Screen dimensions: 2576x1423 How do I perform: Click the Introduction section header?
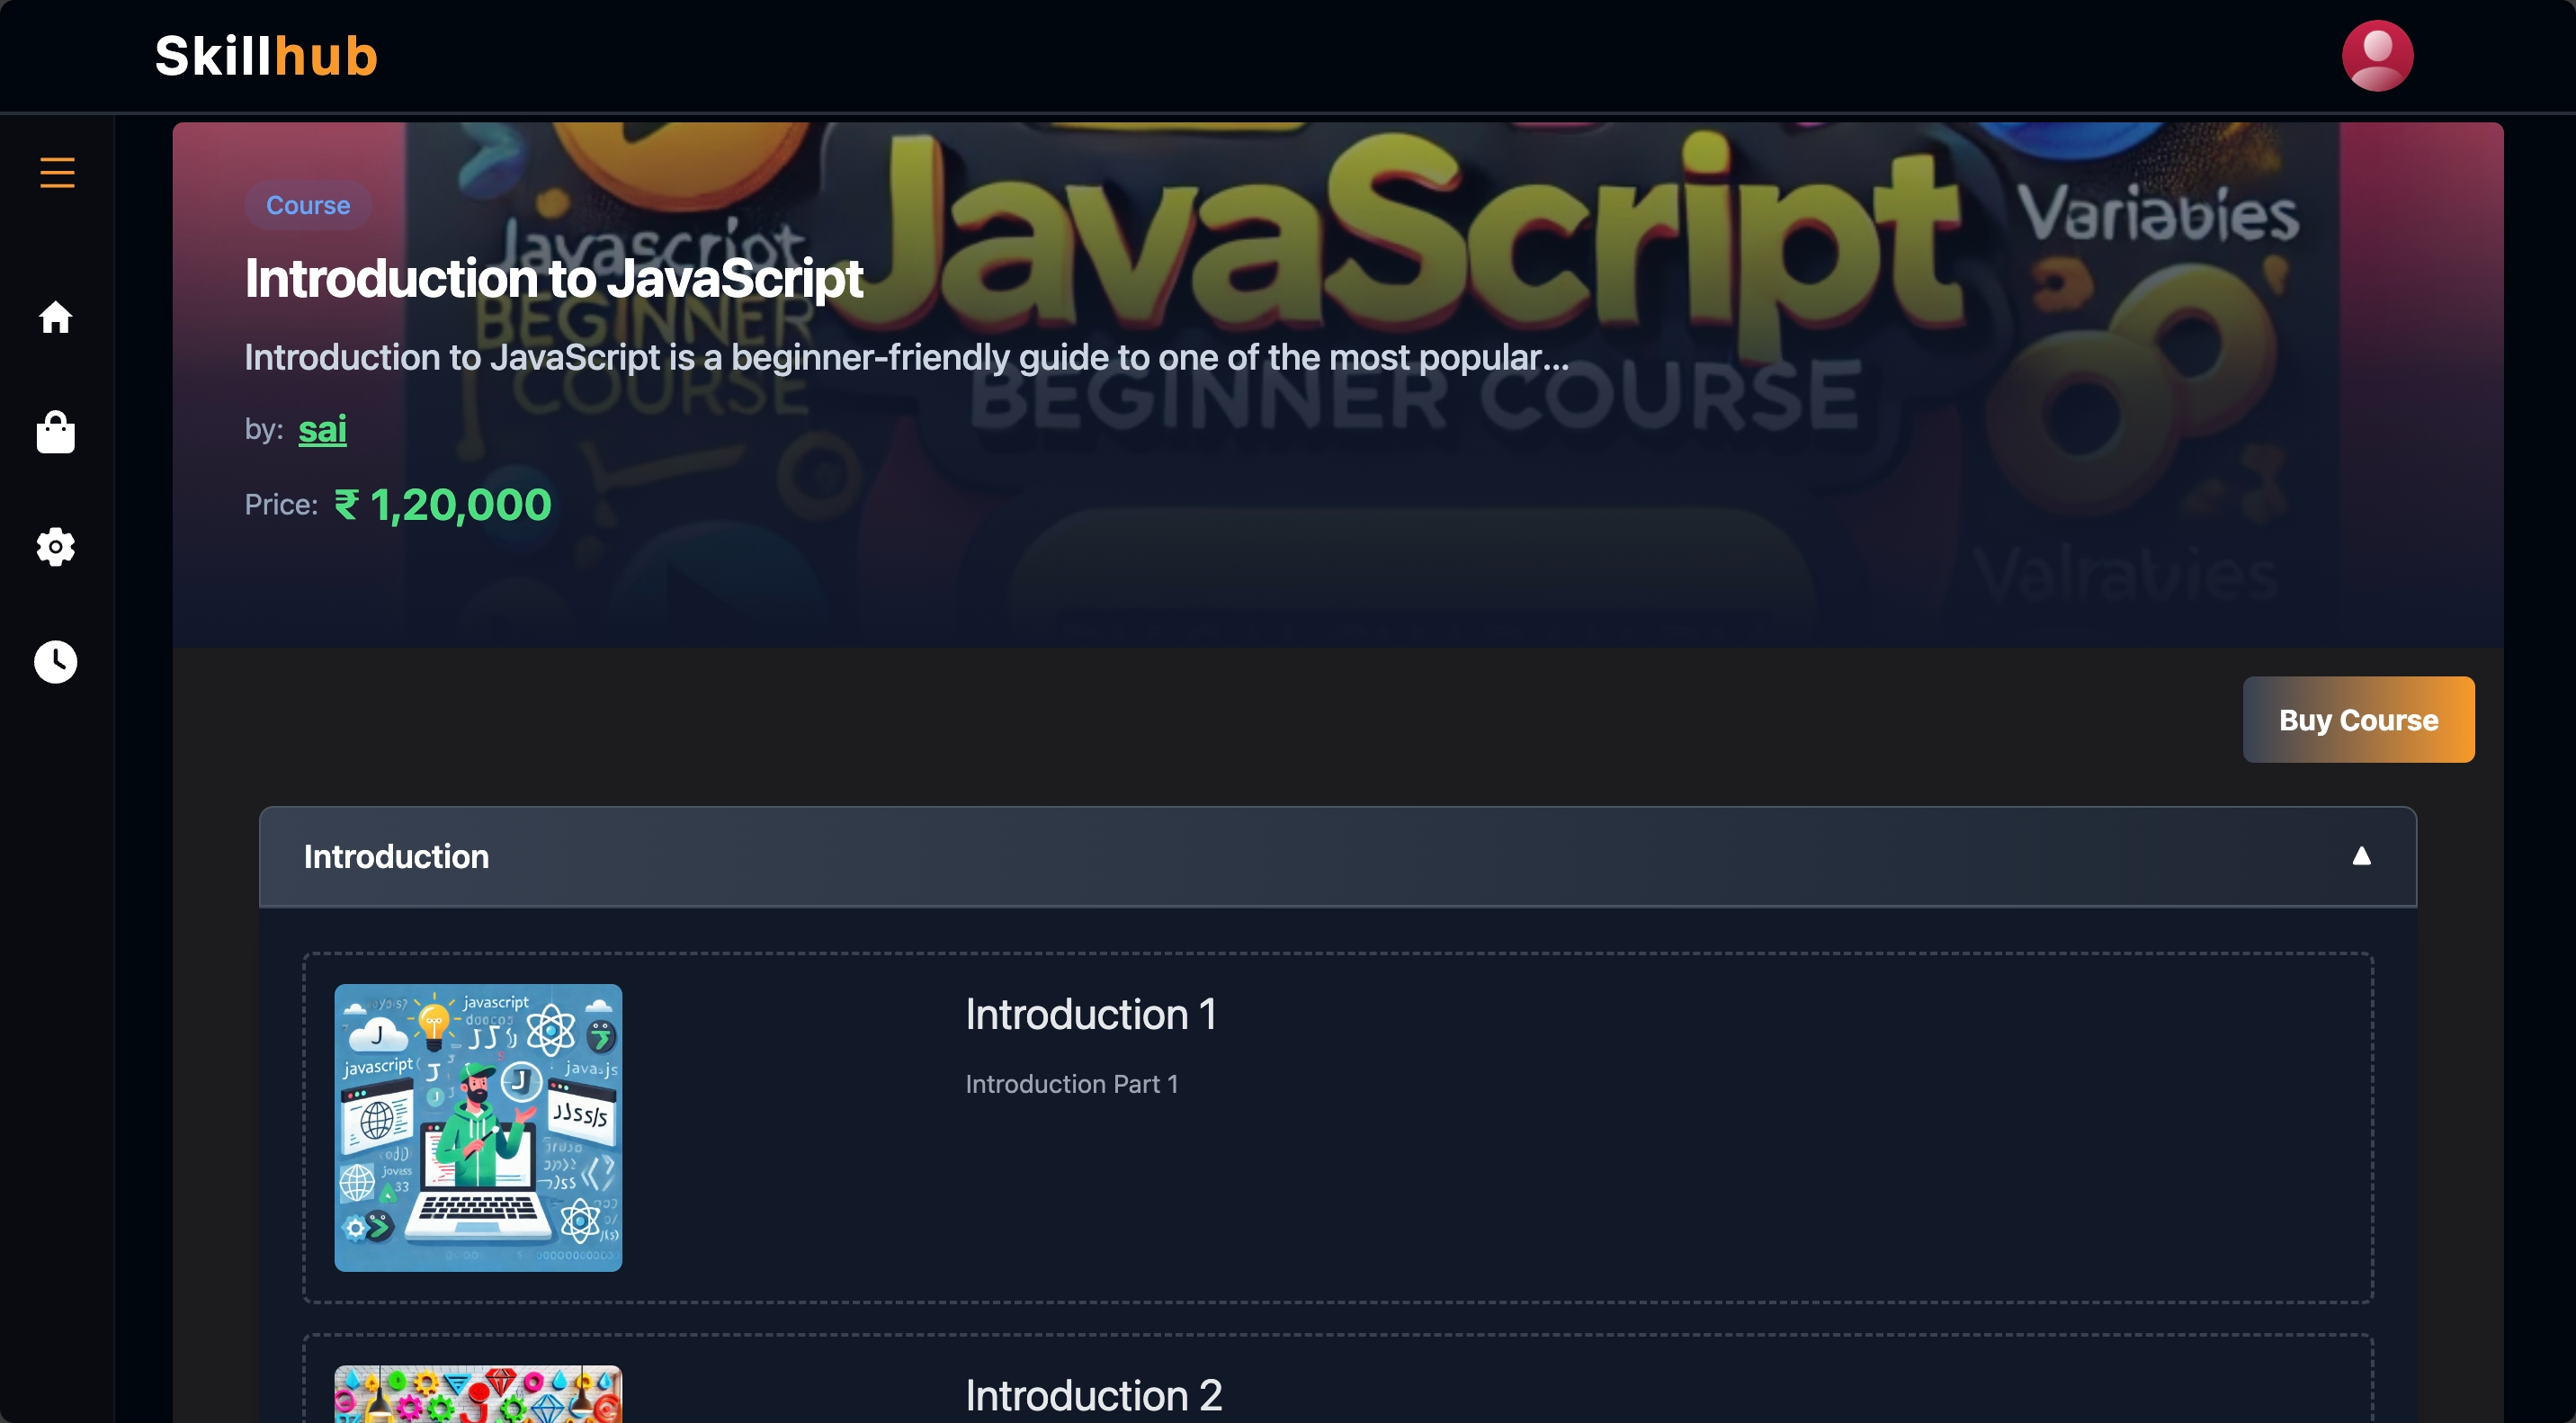(x=397, y=857)
